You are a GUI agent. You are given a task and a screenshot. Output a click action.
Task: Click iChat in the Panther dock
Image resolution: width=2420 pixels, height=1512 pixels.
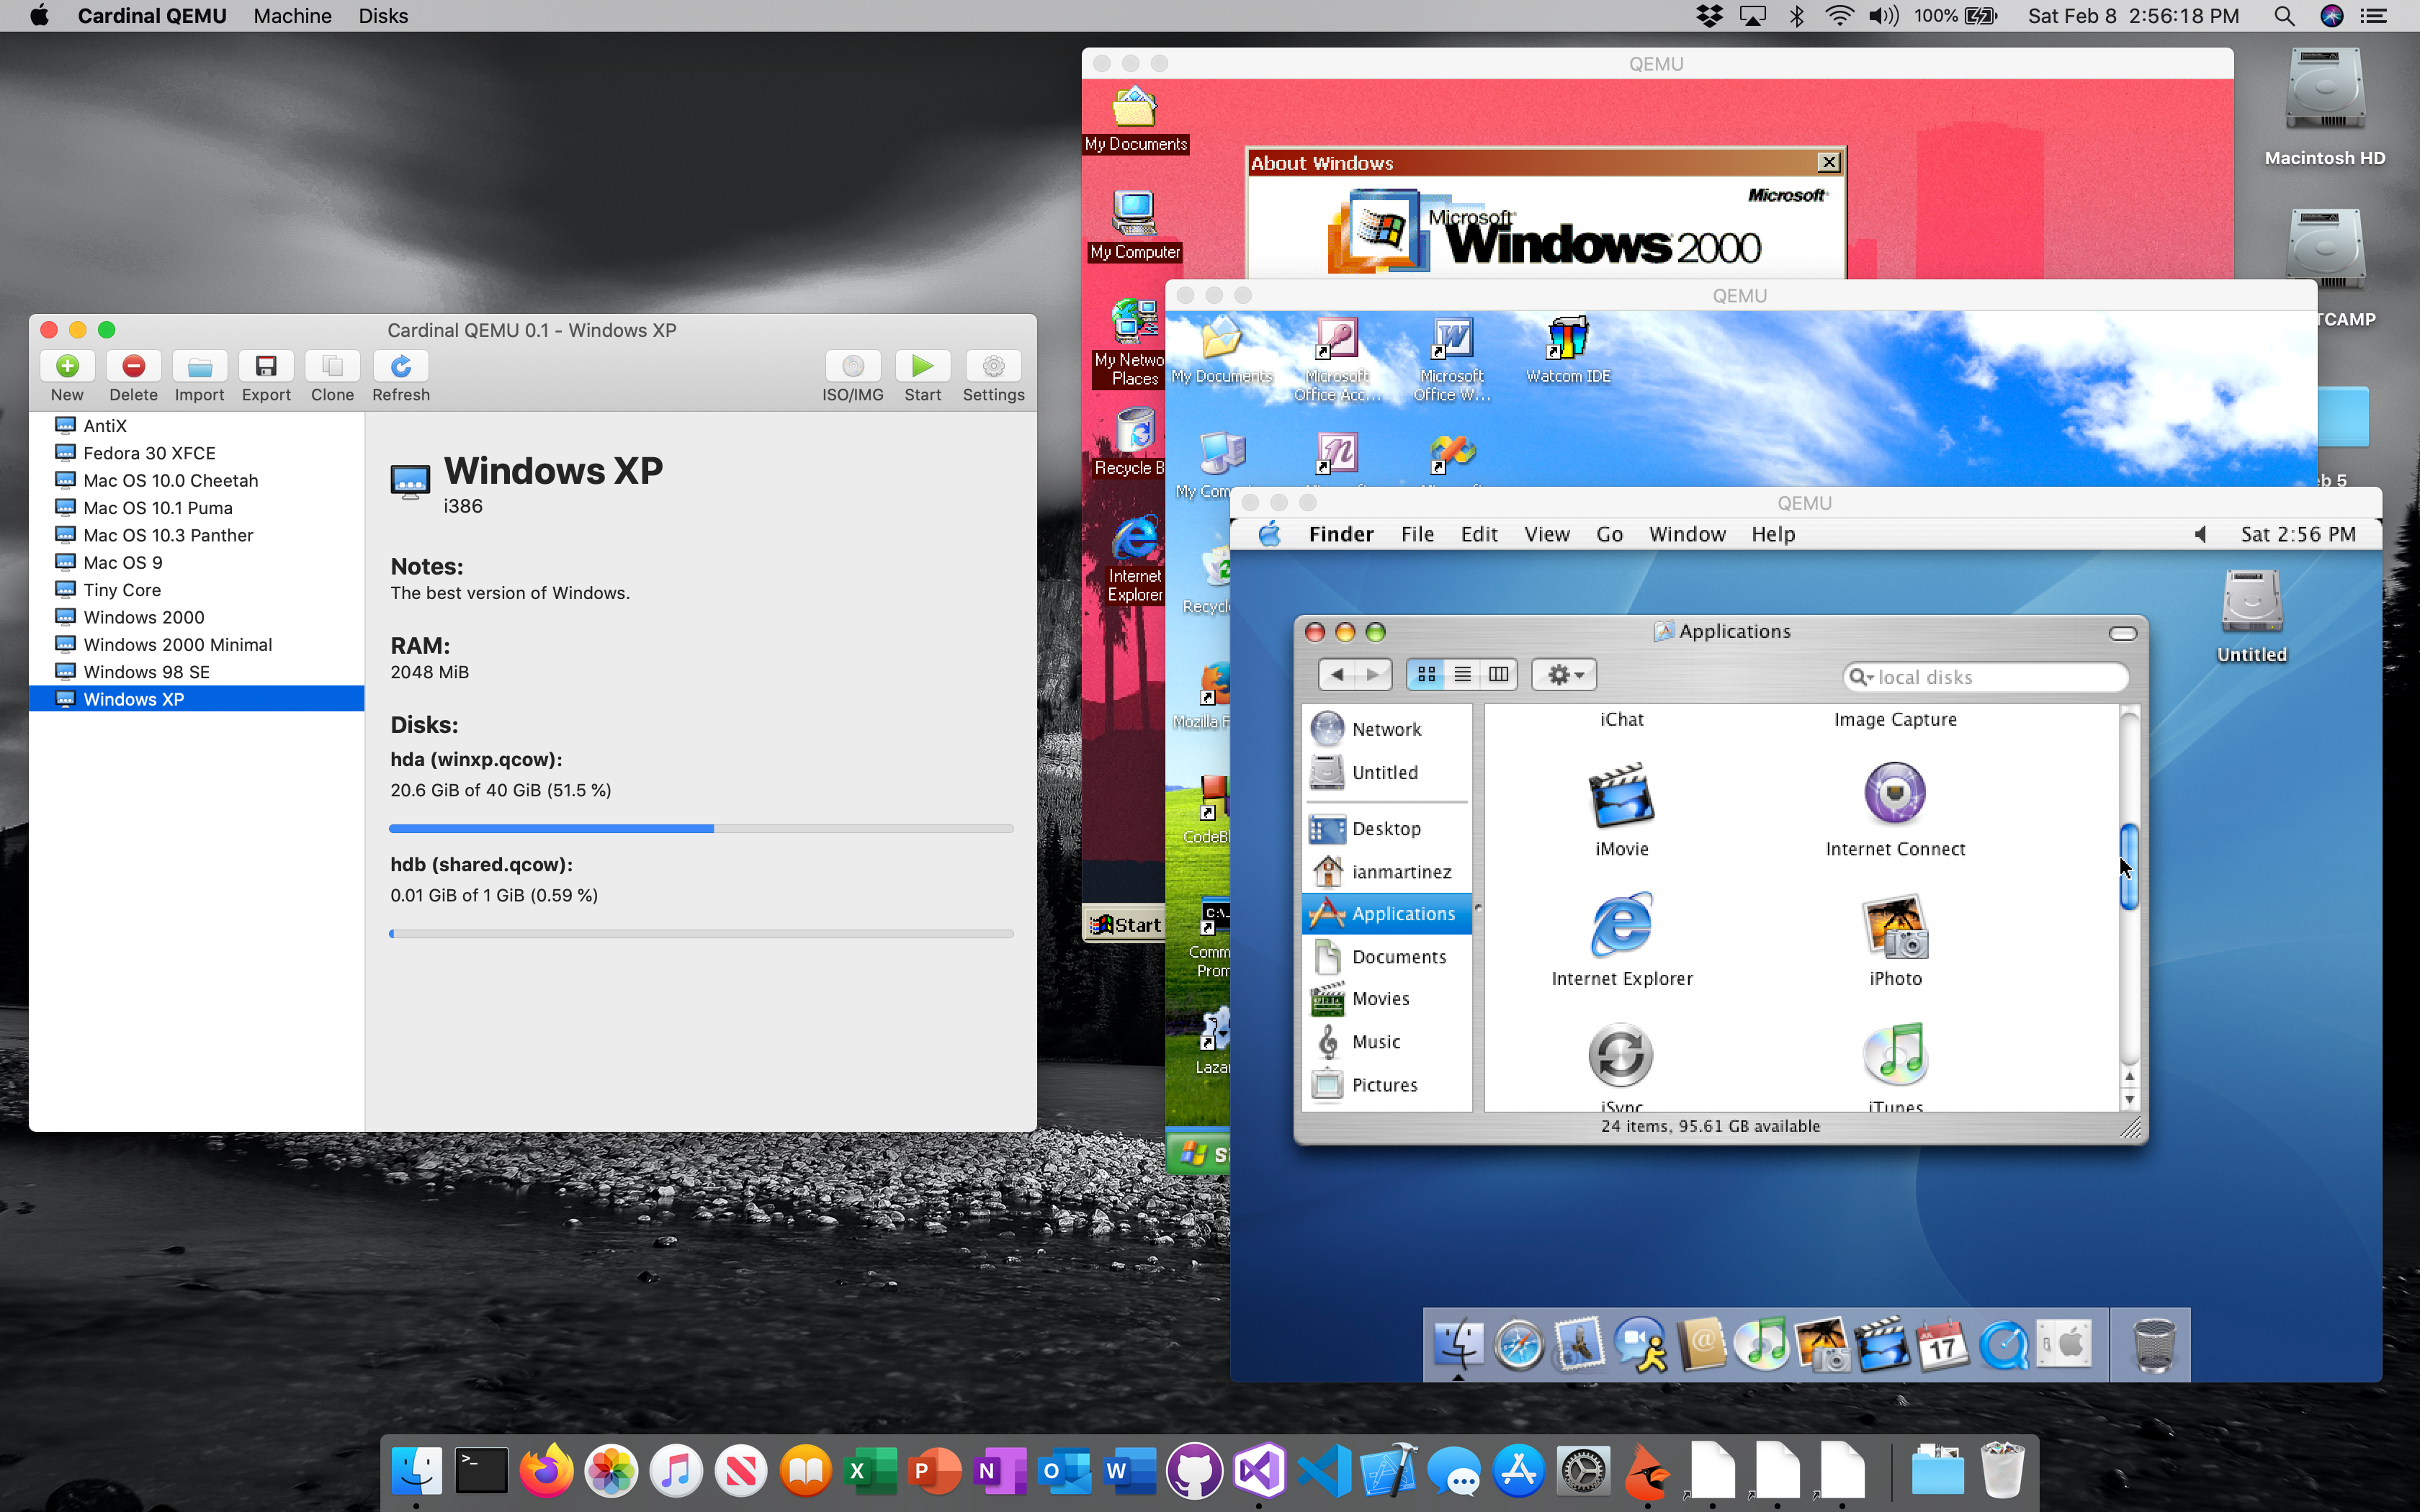(1640, 1344)
